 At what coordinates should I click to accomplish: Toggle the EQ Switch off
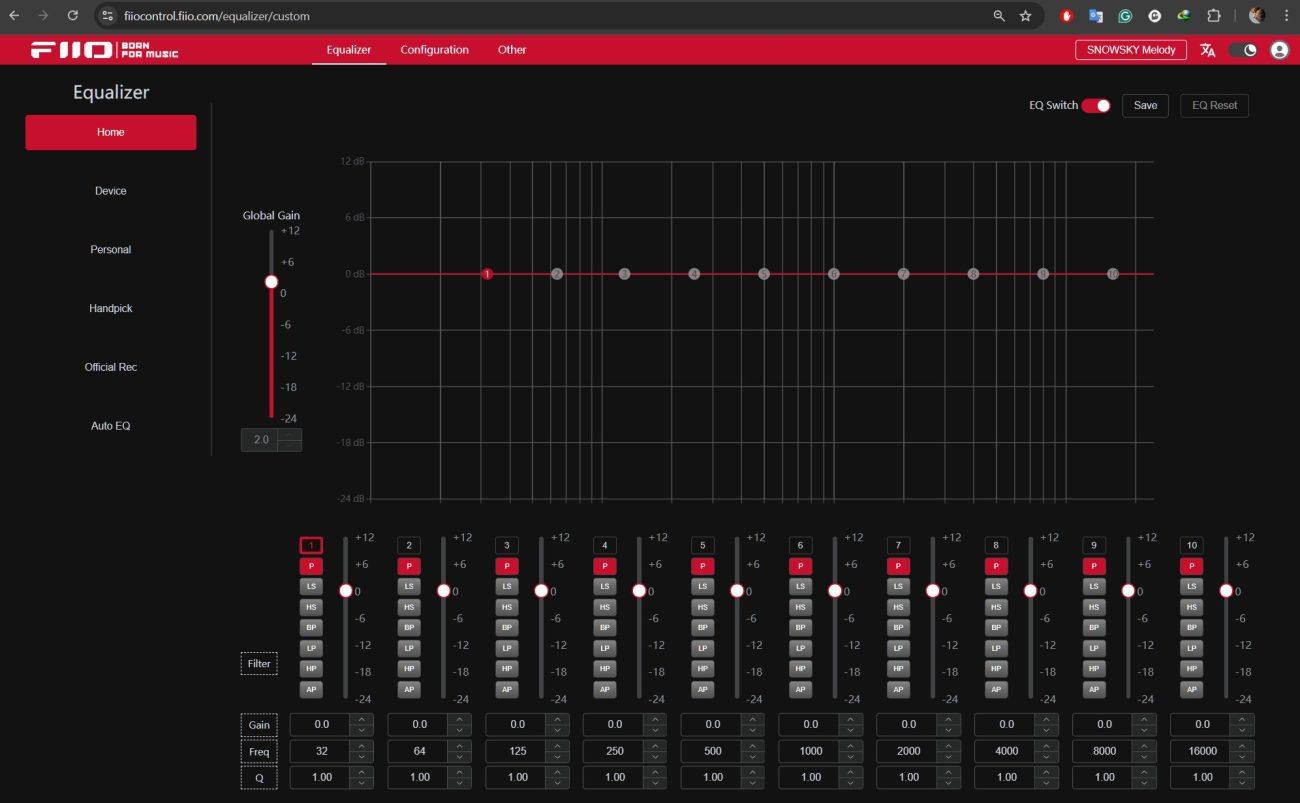[1096, 106]
